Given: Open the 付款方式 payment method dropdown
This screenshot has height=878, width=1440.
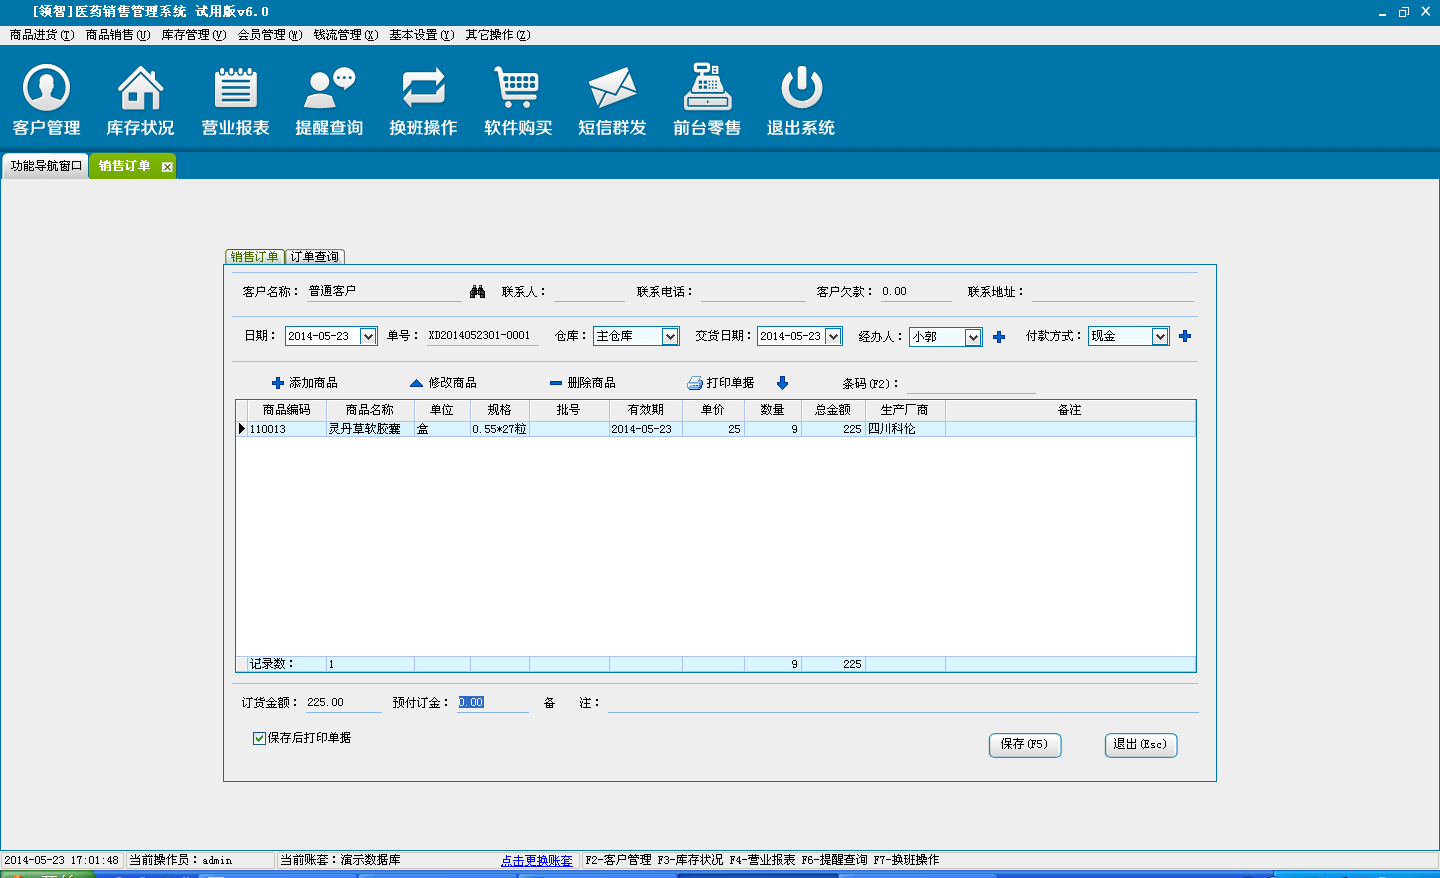Looking at the screenshot, I should click(1160, 337).
